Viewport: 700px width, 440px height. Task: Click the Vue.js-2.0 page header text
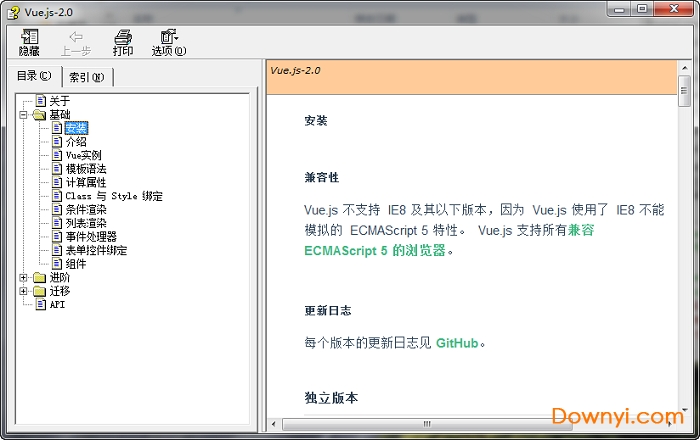click(296, 71)
